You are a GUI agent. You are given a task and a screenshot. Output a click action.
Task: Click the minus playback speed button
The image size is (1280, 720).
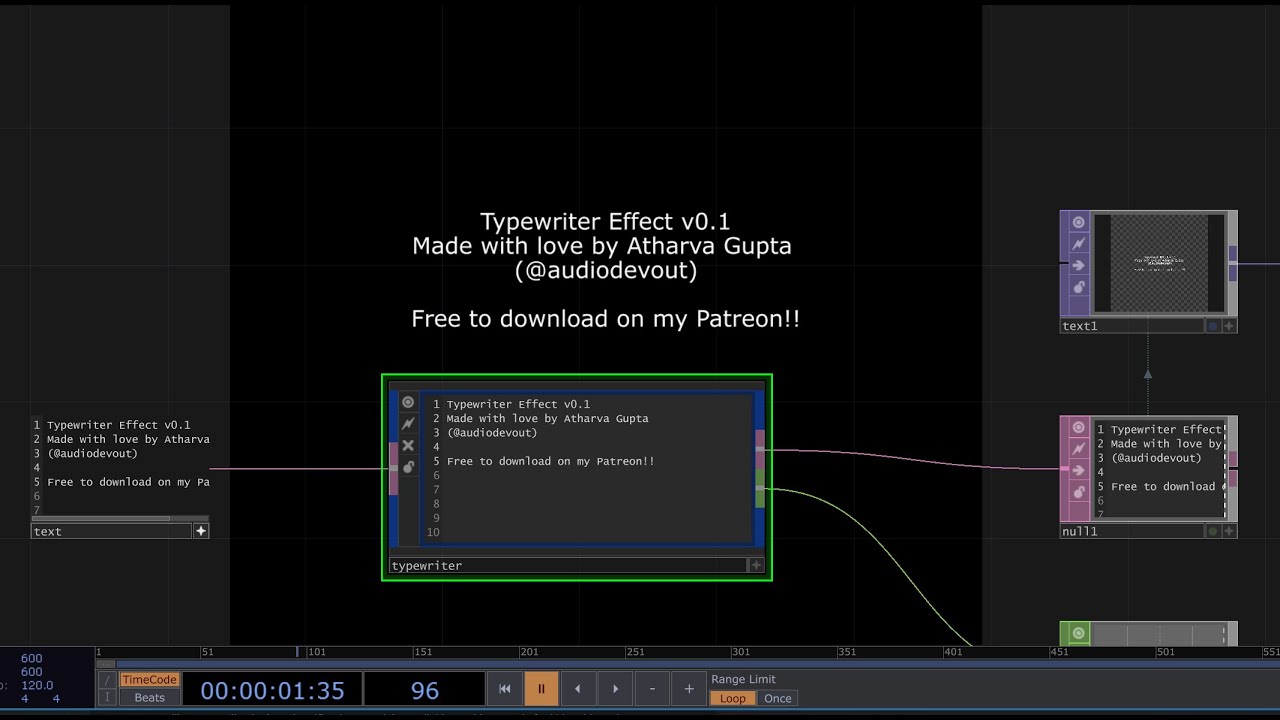(x=652, y=688)
